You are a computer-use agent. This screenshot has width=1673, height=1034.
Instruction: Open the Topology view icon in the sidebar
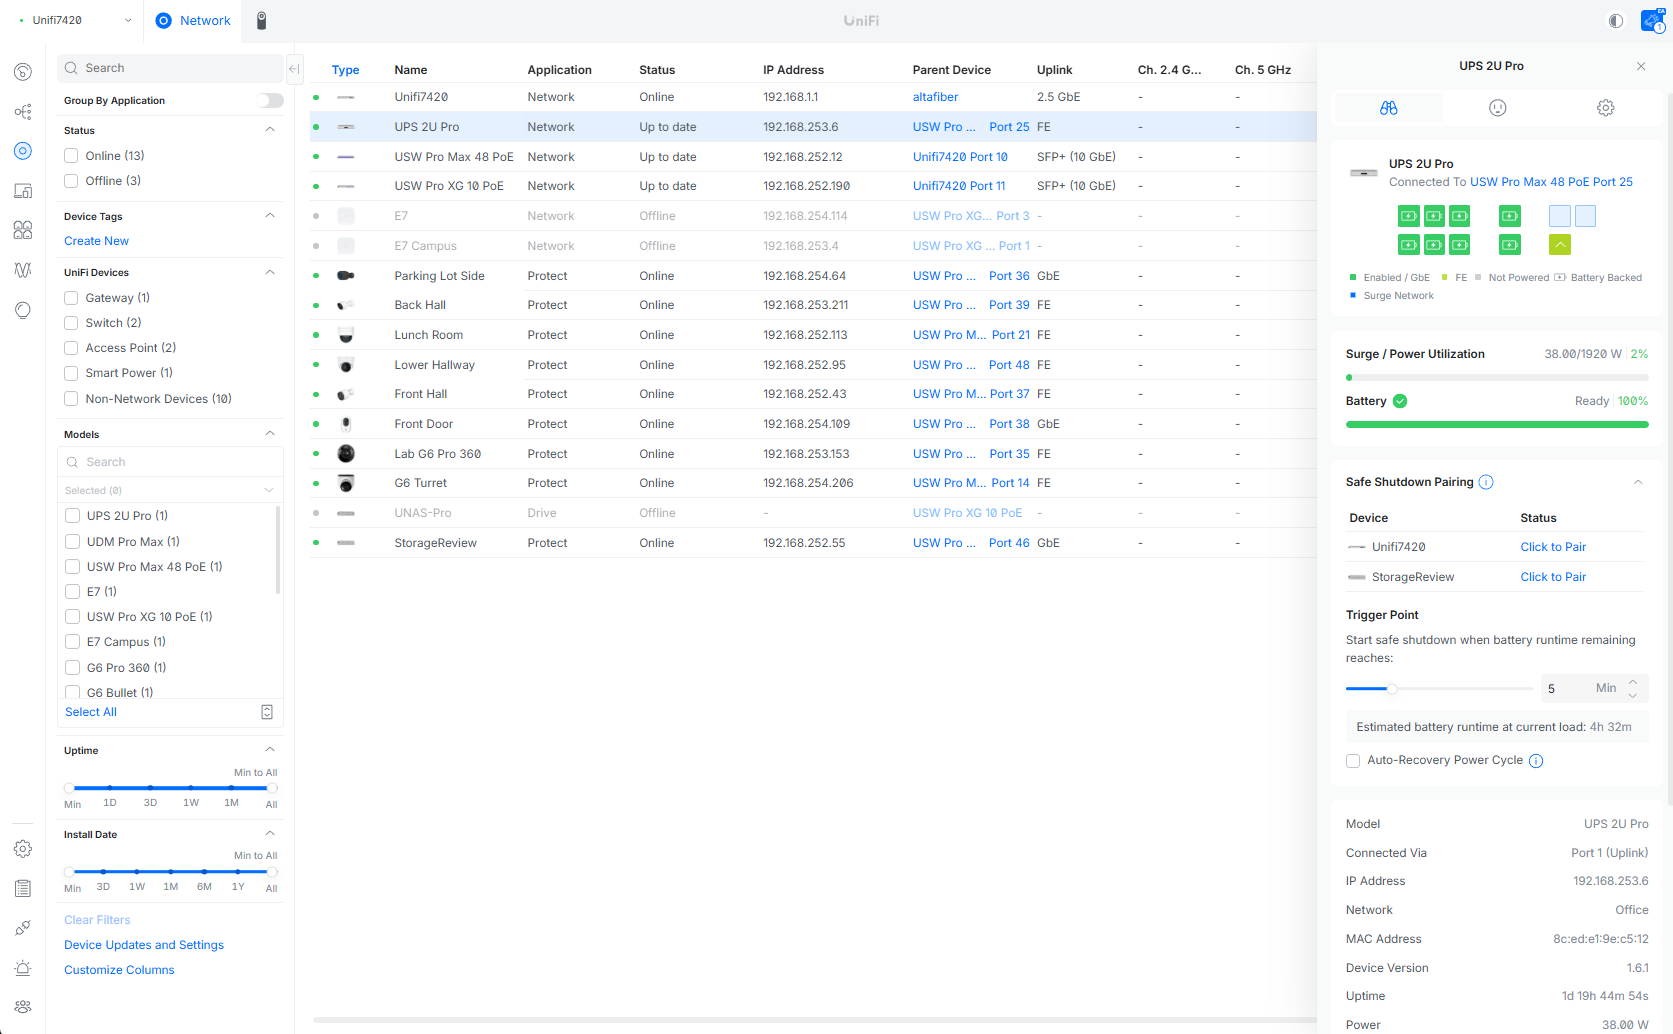point(23,112)
